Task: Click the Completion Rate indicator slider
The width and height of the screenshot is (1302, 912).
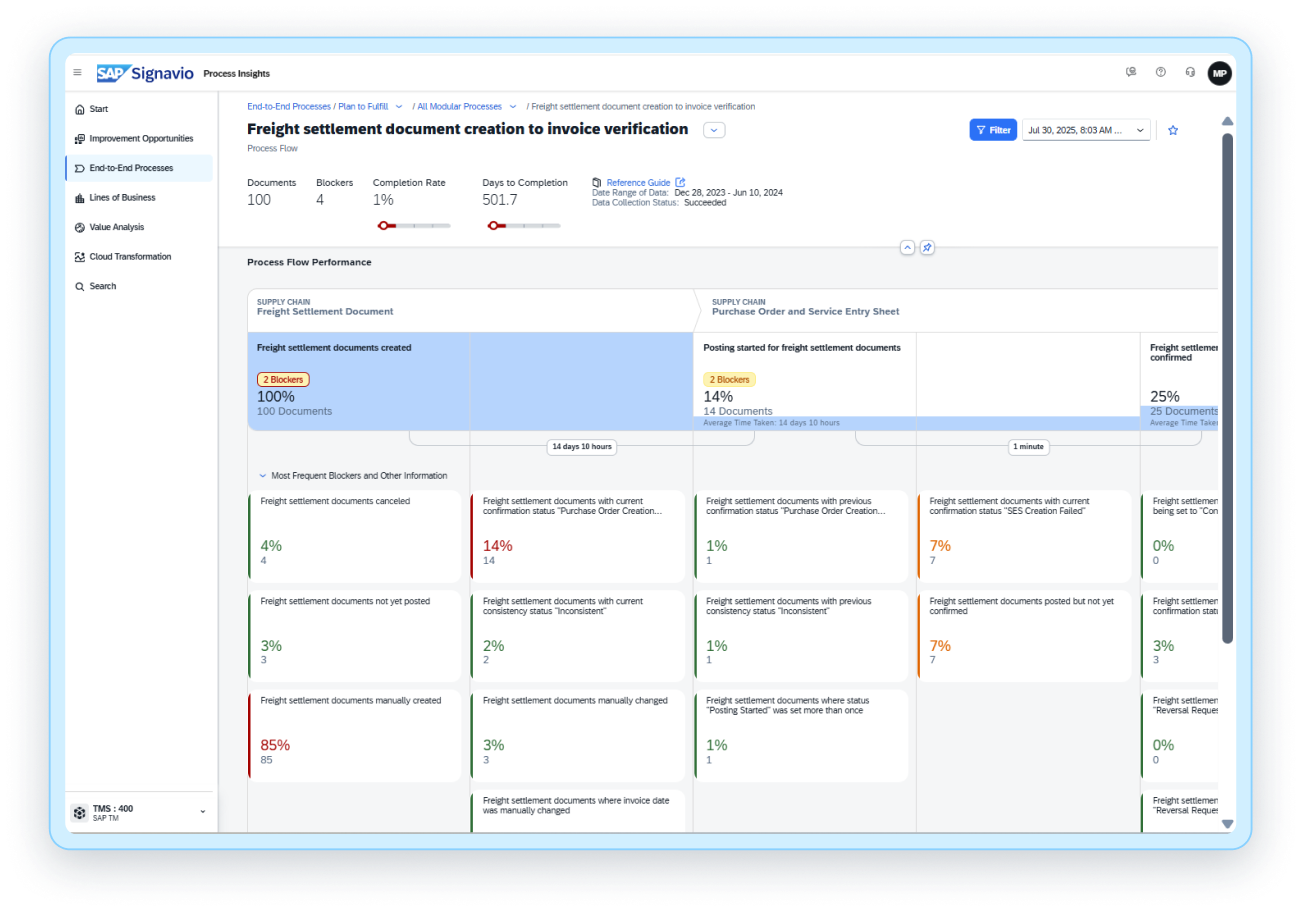Action: point(414,226)
